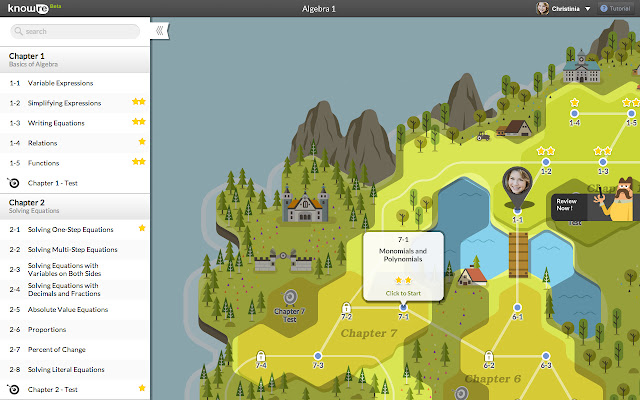Click Christinia's profile avatar in header
Screen dimensions: 640x400
[x=542, y=8]
